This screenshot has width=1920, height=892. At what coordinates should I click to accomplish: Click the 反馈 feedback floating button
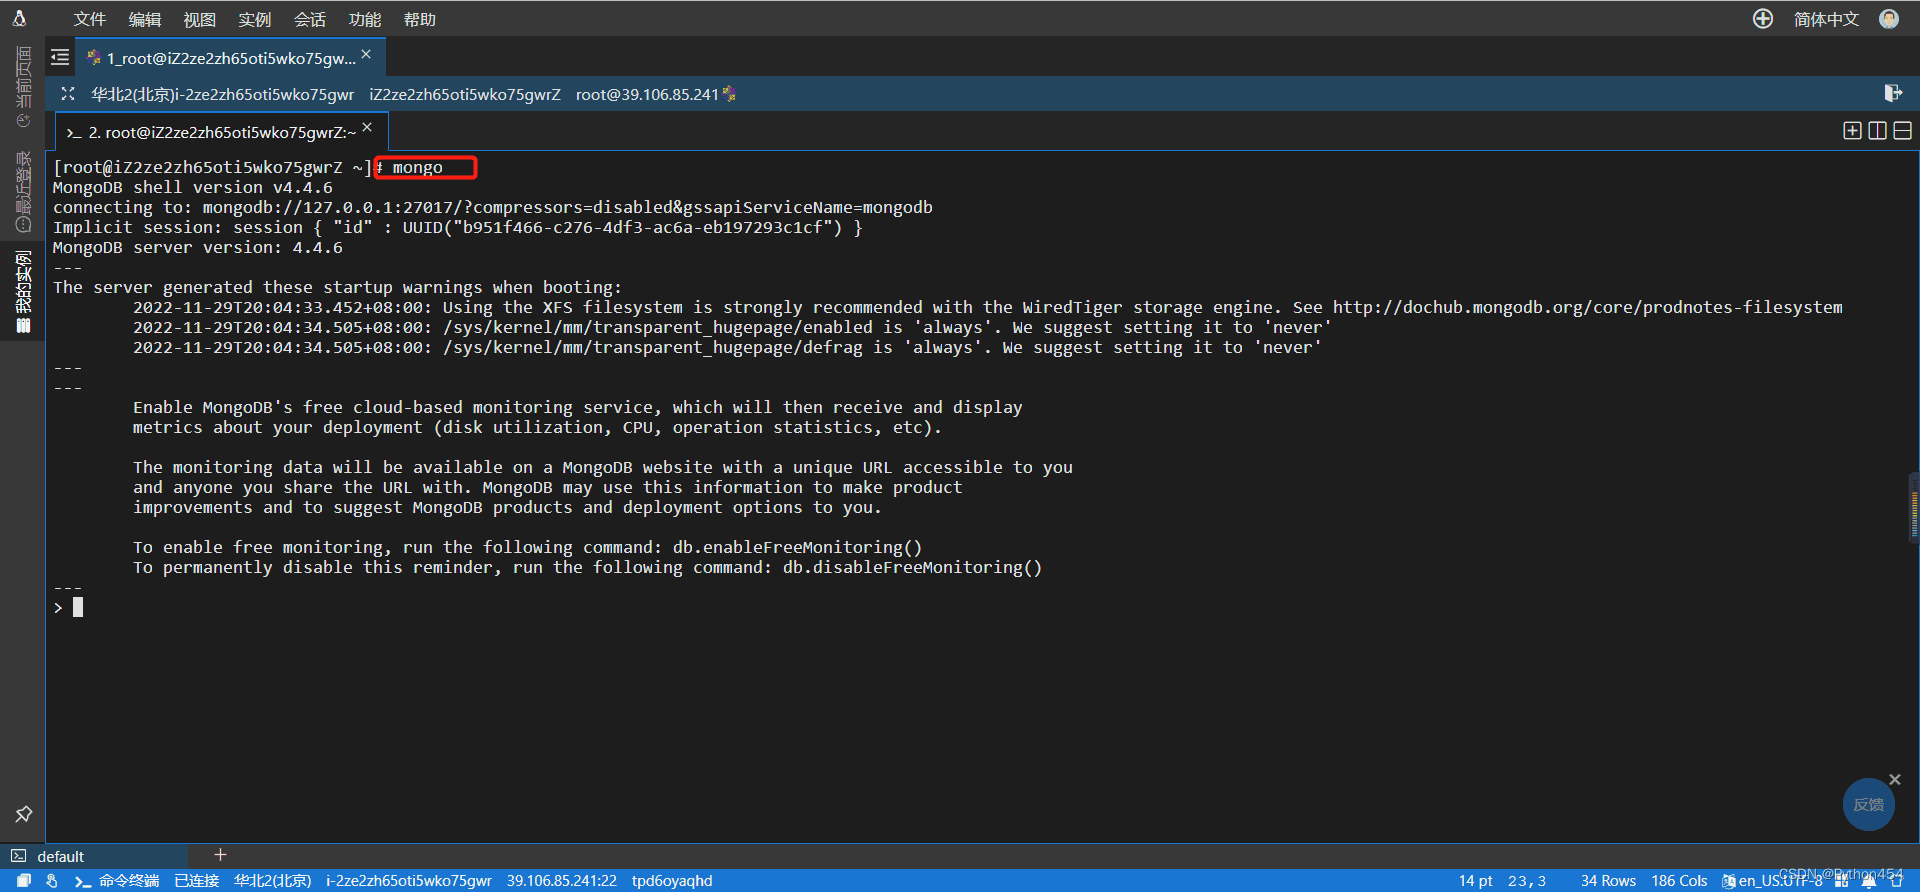(x=1868, y=804)
